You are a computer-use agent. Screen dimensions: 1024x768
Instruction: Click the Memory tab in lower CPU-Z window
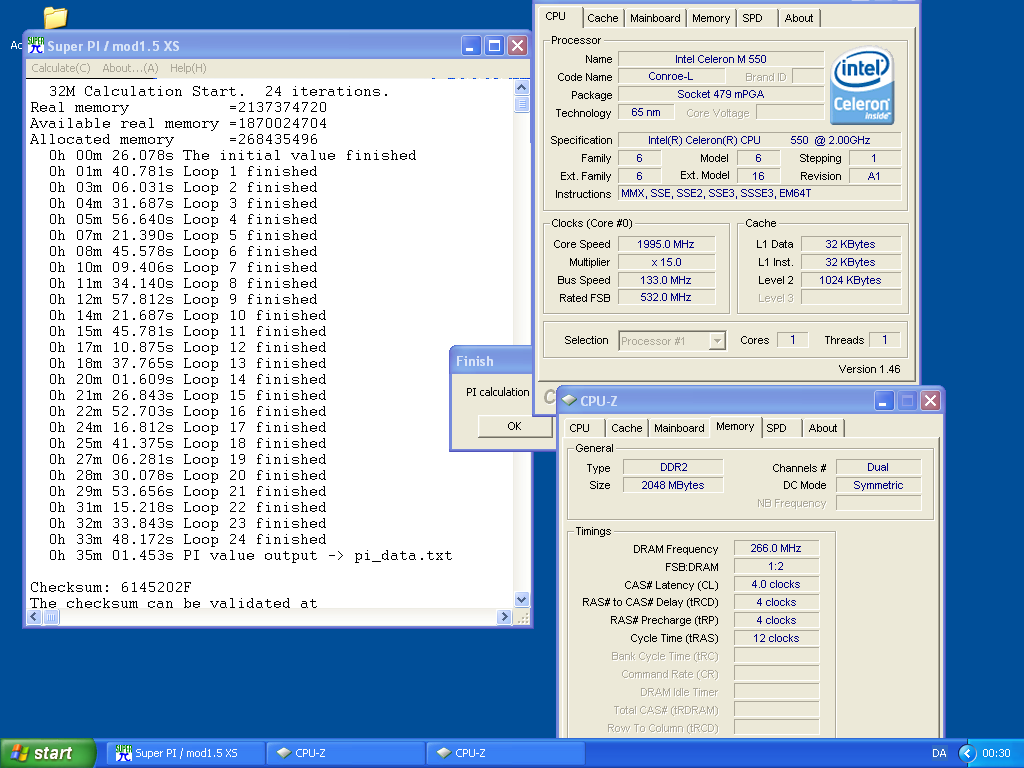(735, 426)
